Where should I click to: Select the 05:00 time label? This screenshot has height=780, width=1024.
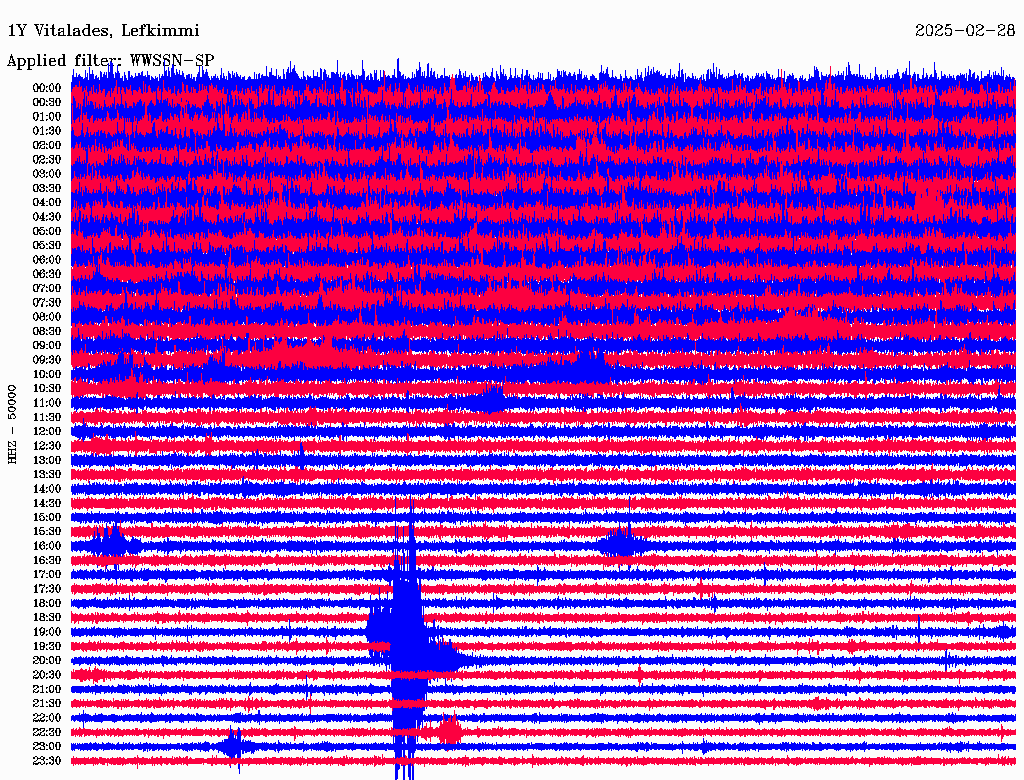tap(47, 231)
